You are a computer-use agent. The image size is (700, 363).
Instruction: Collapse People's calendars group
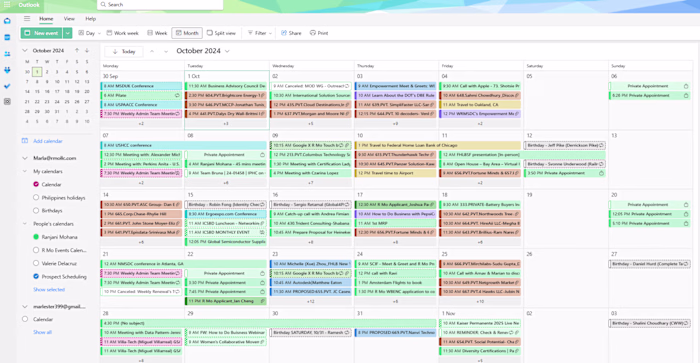[x=25, y=224]
